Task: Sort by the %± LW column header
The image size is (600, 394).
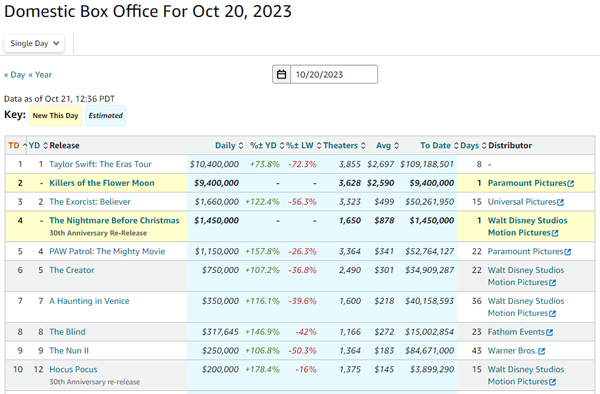Action: [x=300, y=145]
